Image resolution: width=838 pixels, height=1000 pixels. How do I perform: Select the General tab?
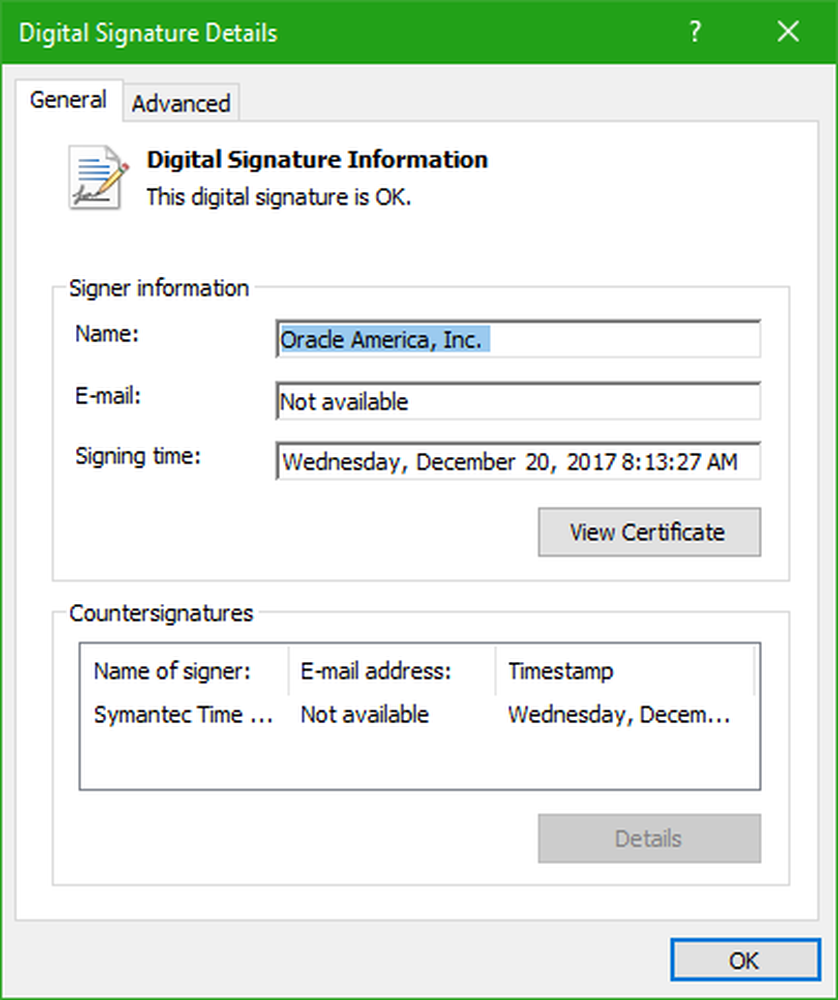[x=68, y=100]
